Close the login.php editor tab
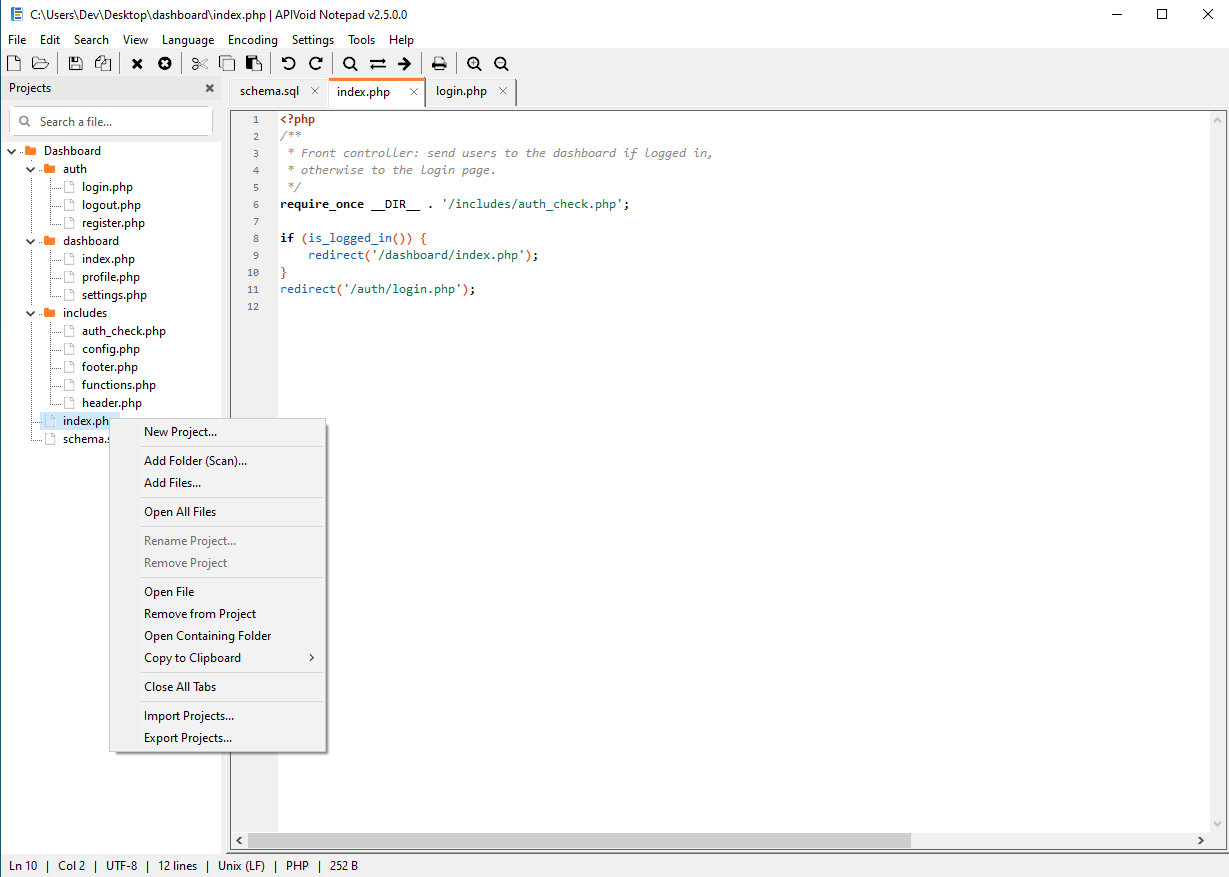Screen dimensions: 1229x877 click(x=503, y=91)
